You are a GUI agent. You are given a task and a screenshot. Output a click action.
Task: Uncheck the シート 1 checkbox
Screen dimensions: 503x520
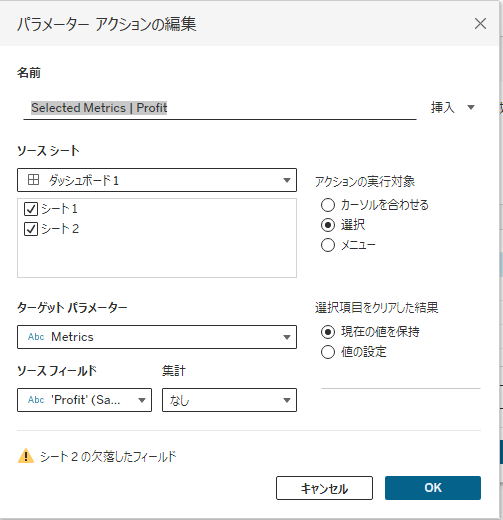(x=31, y=209)
